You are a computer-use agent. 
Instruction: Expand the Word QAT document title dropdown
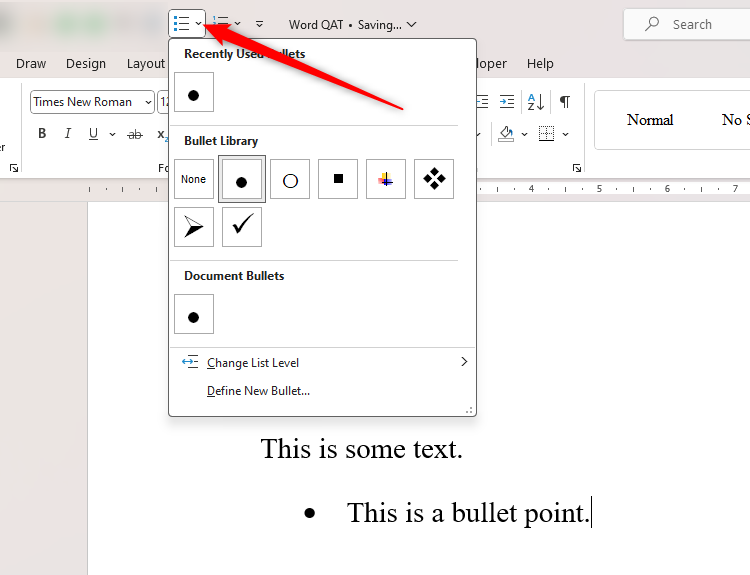(x=412, y=24)
